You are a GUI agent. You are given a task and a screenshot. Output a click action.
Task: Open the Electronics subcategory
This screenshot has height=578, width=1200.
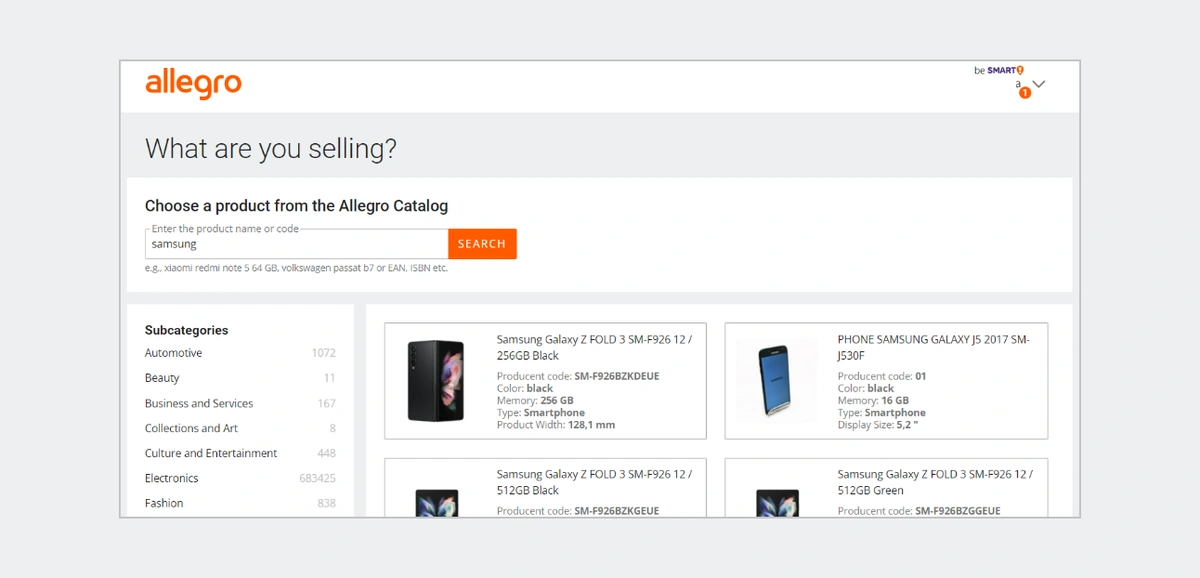171,478
